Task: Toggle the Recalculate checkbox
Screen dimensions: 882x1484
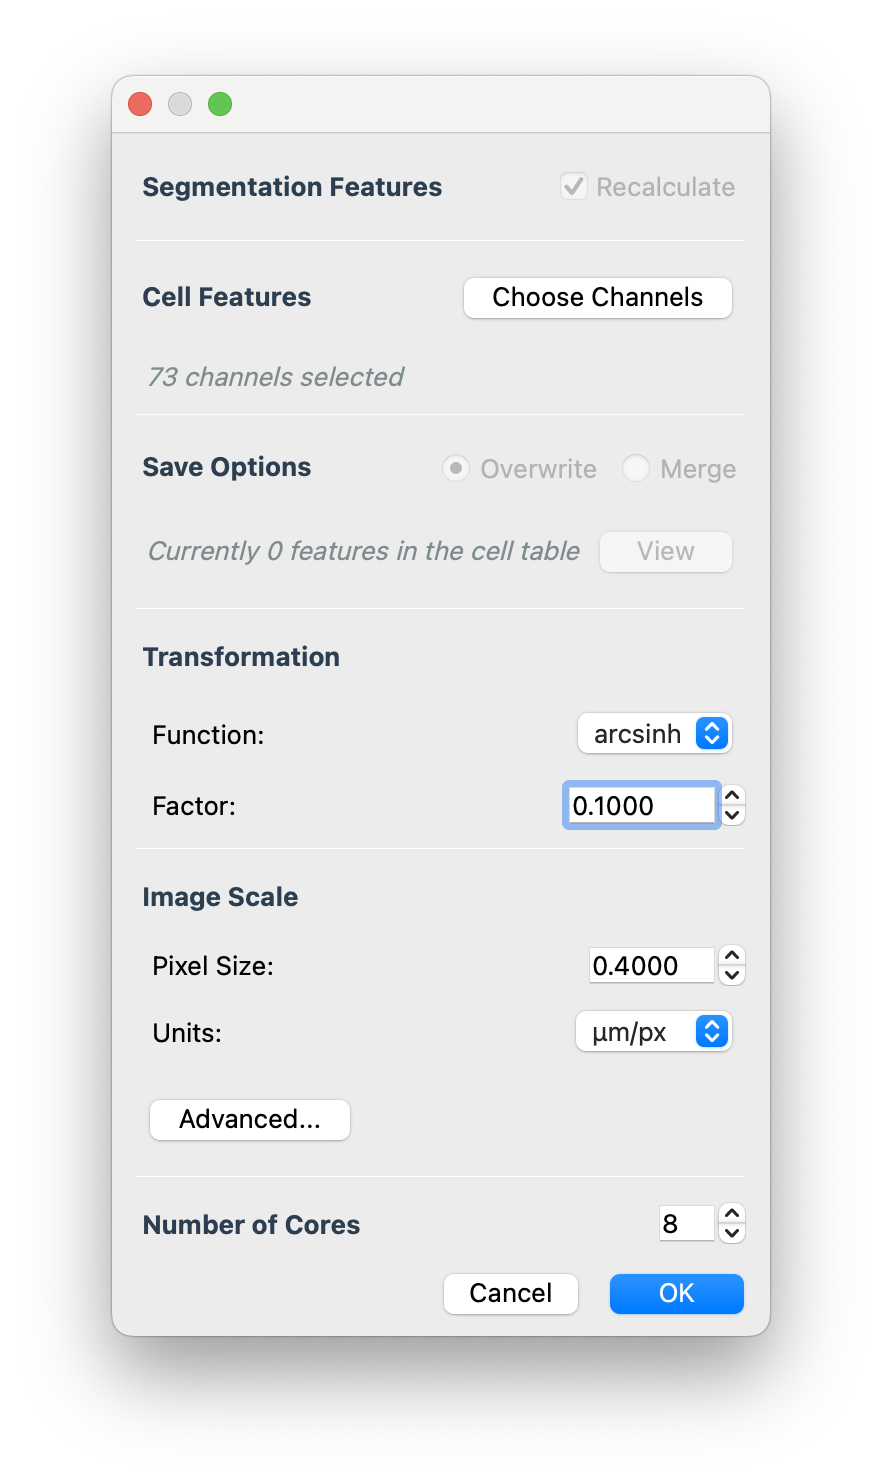Action: (x=573, y=186)
